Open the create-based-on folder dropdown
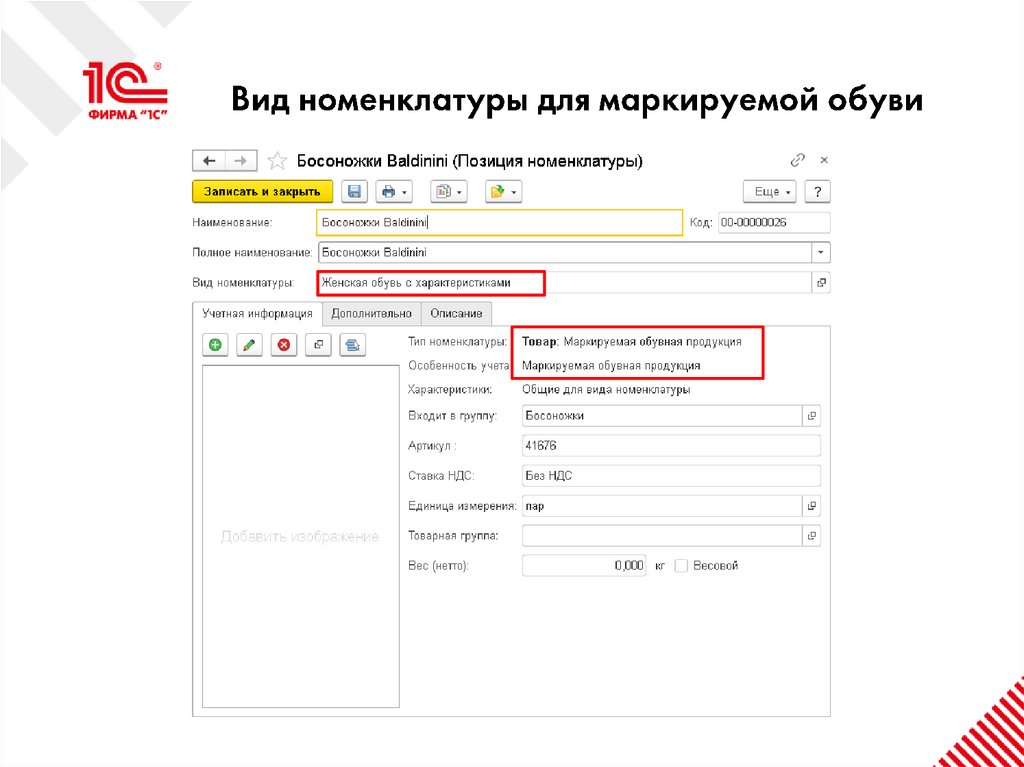This screenshot has width=1024, height=767. click(x=503, y=192)
